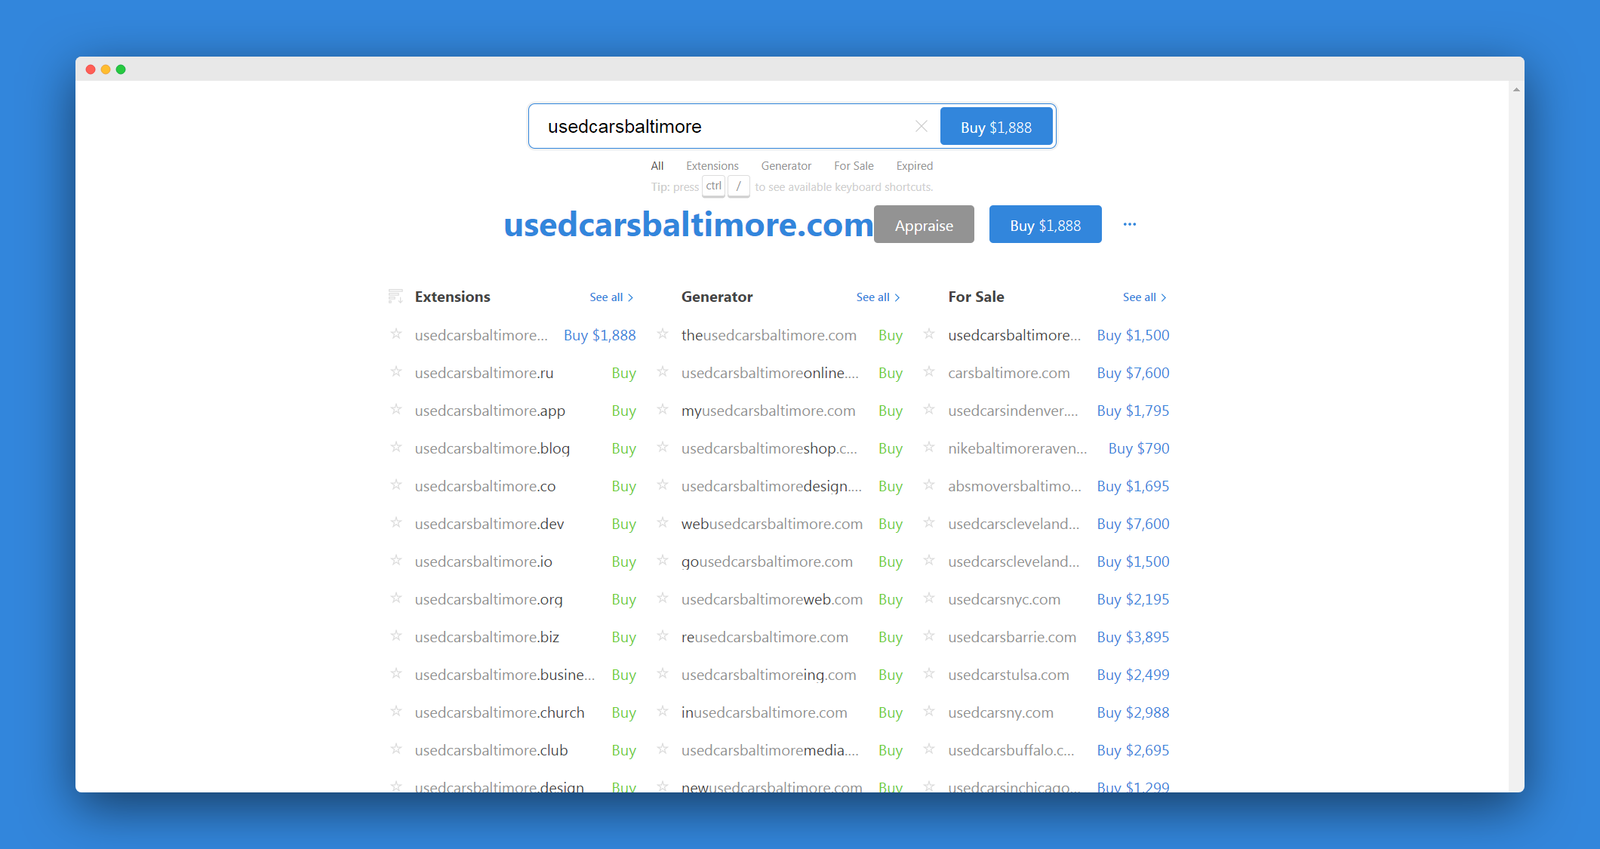Buy reusedcarsbaltimore.com
This screenshot has height=849, width=1600.
click(x=890, y=637)
